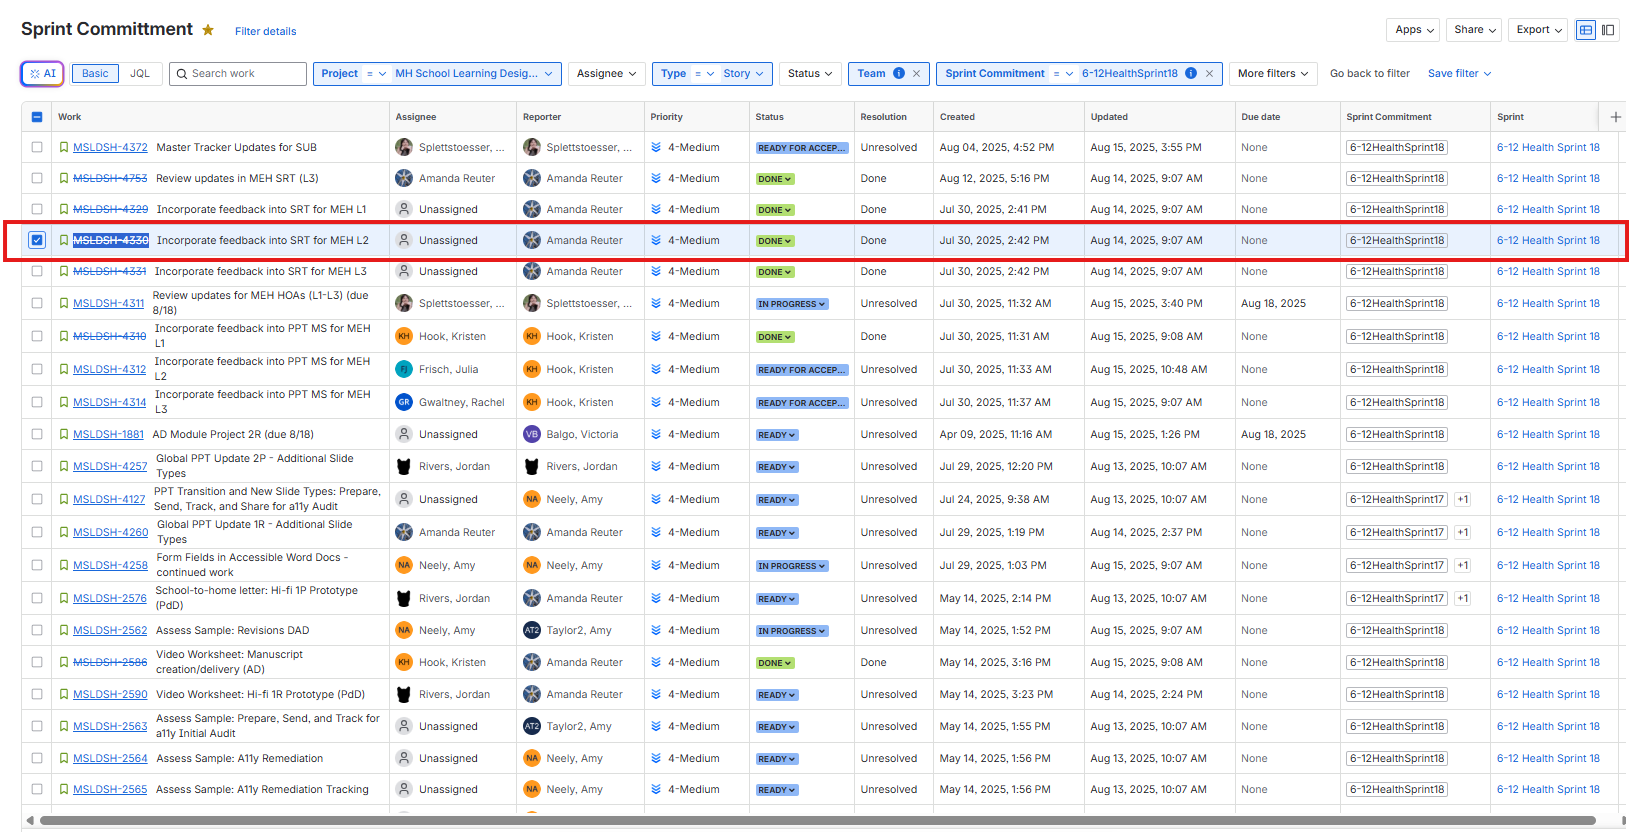
Task: Sort by the Created column header
Action: (x=957, y=117)
